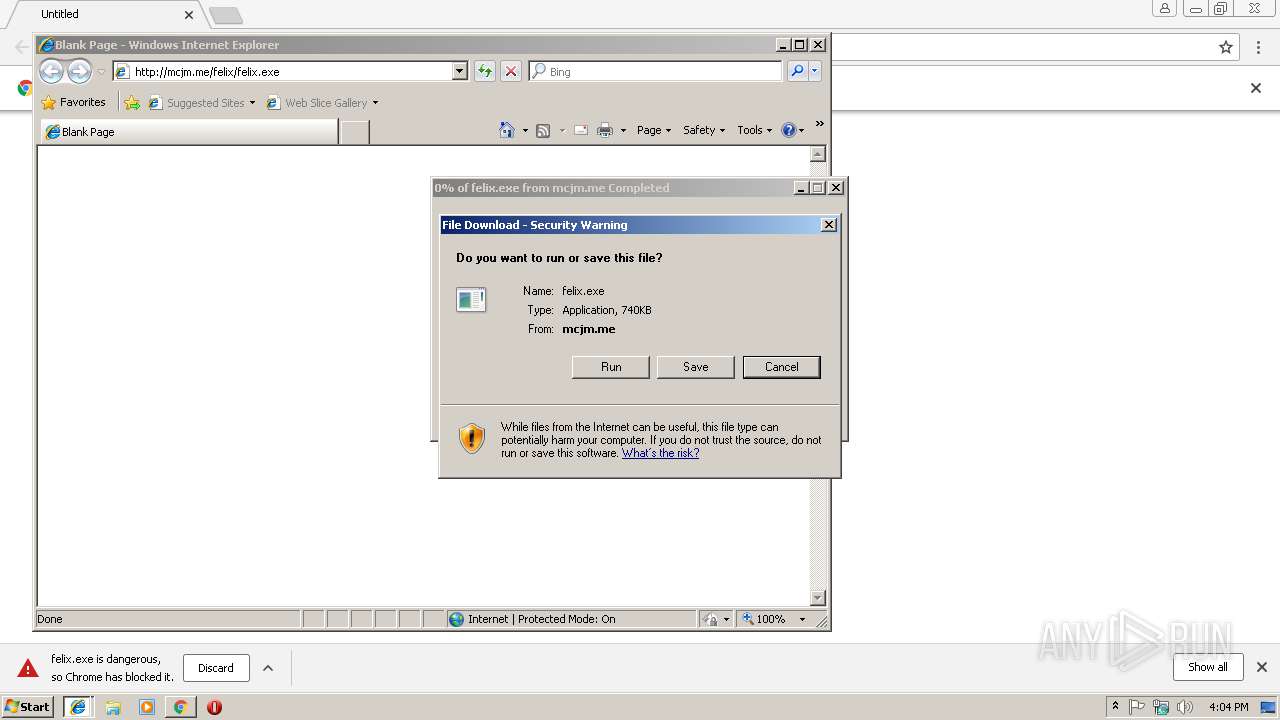
Task: Click the volume speaker tray icon
Action: coord(1185,707)
